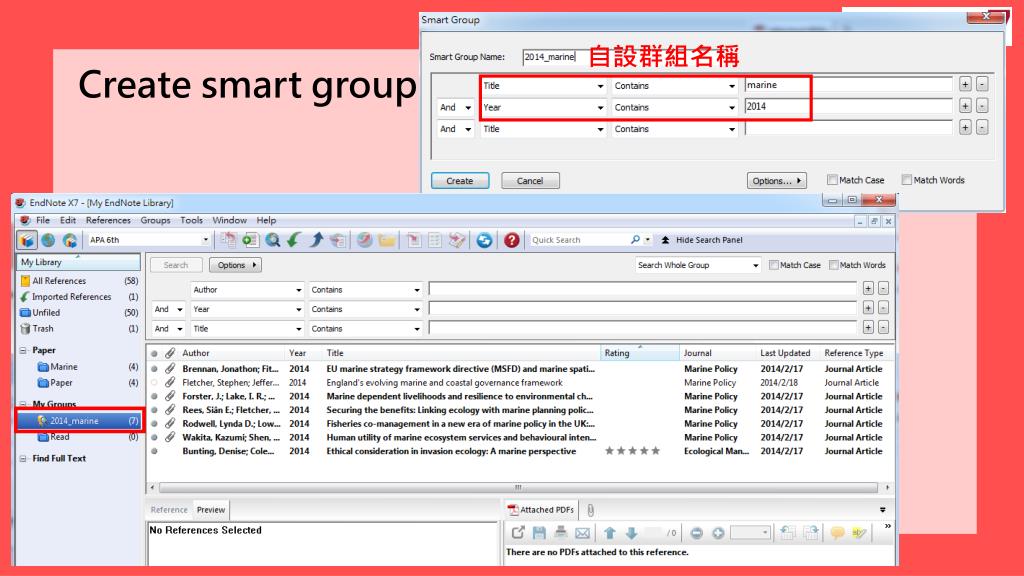Collapse the Paper group set

point(24,351)
